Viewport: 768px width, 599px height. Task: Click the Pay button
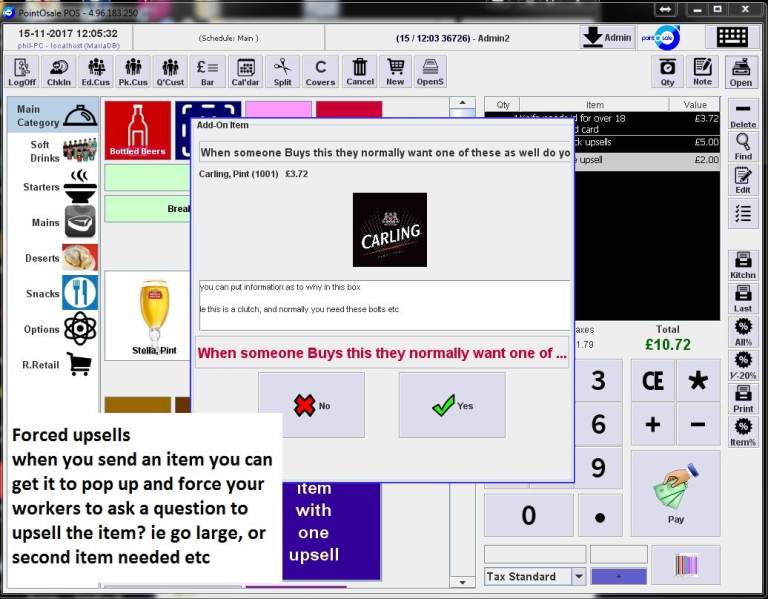click(675, 493)
